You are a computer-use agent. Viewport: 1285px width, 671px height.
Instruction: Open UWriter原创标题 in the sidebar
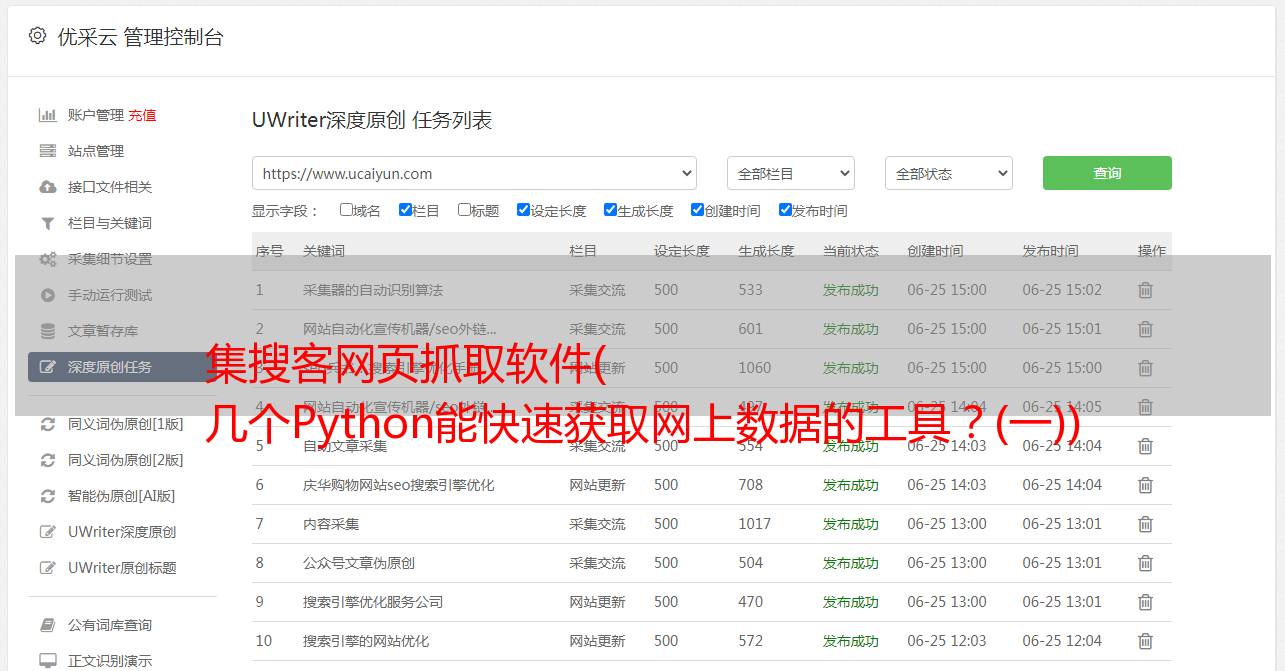coord(122,568)
